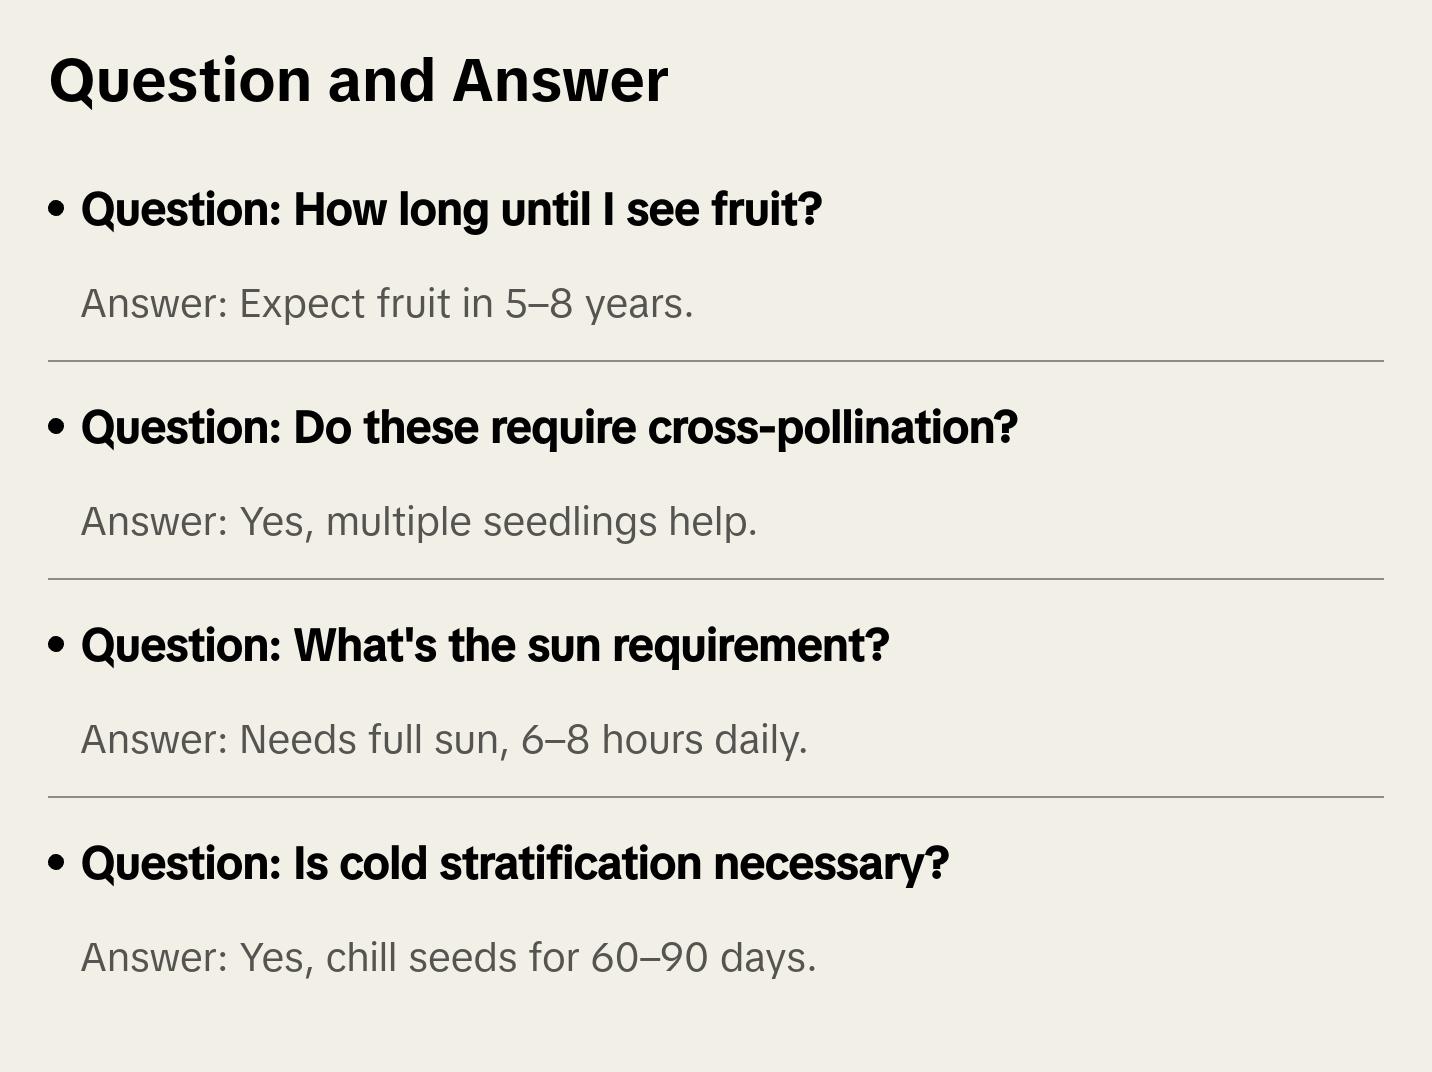Click the '5–8 years' text in the first answer

point(597,304)
